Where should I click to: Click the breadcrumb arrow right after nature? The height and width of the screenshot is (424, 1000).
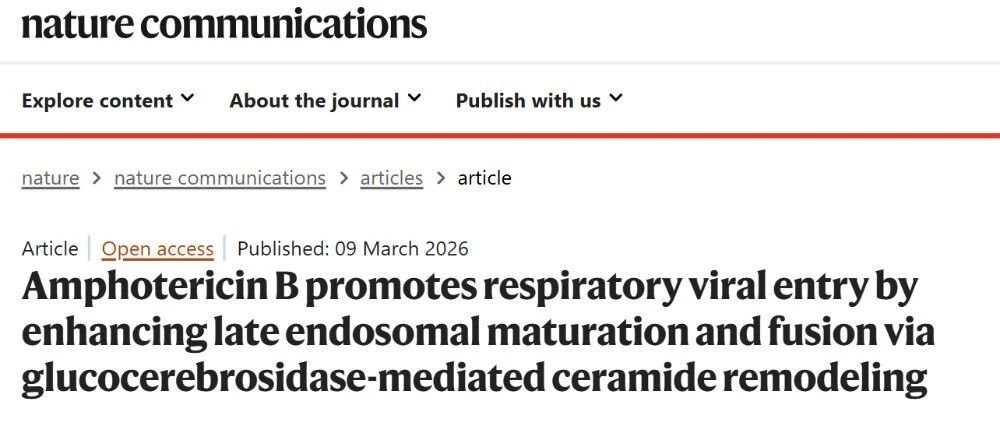(97, 178)
